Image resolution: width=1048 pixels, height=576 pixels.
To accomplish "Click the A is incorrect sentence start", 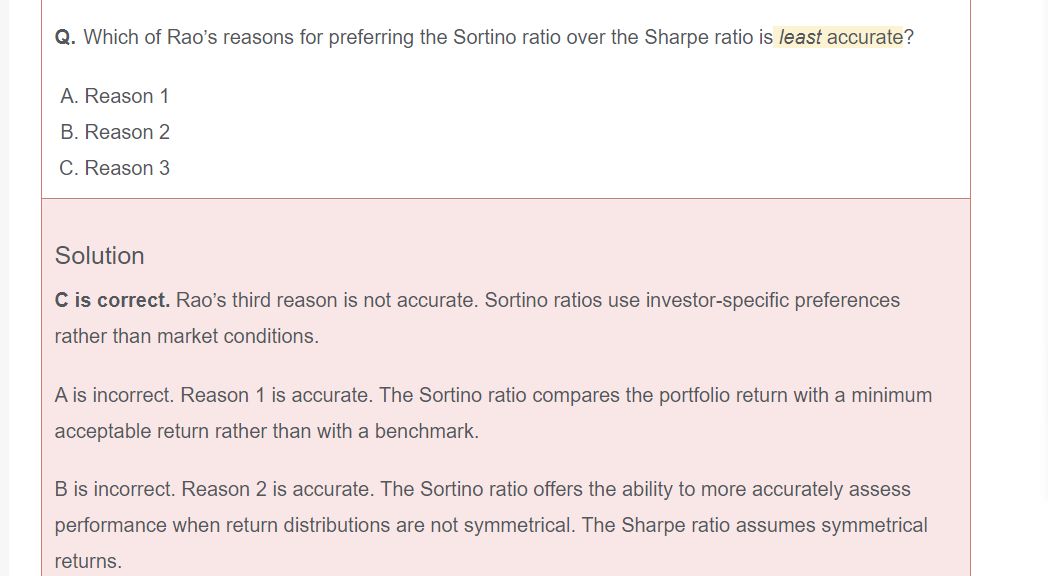I will (114, 396).
